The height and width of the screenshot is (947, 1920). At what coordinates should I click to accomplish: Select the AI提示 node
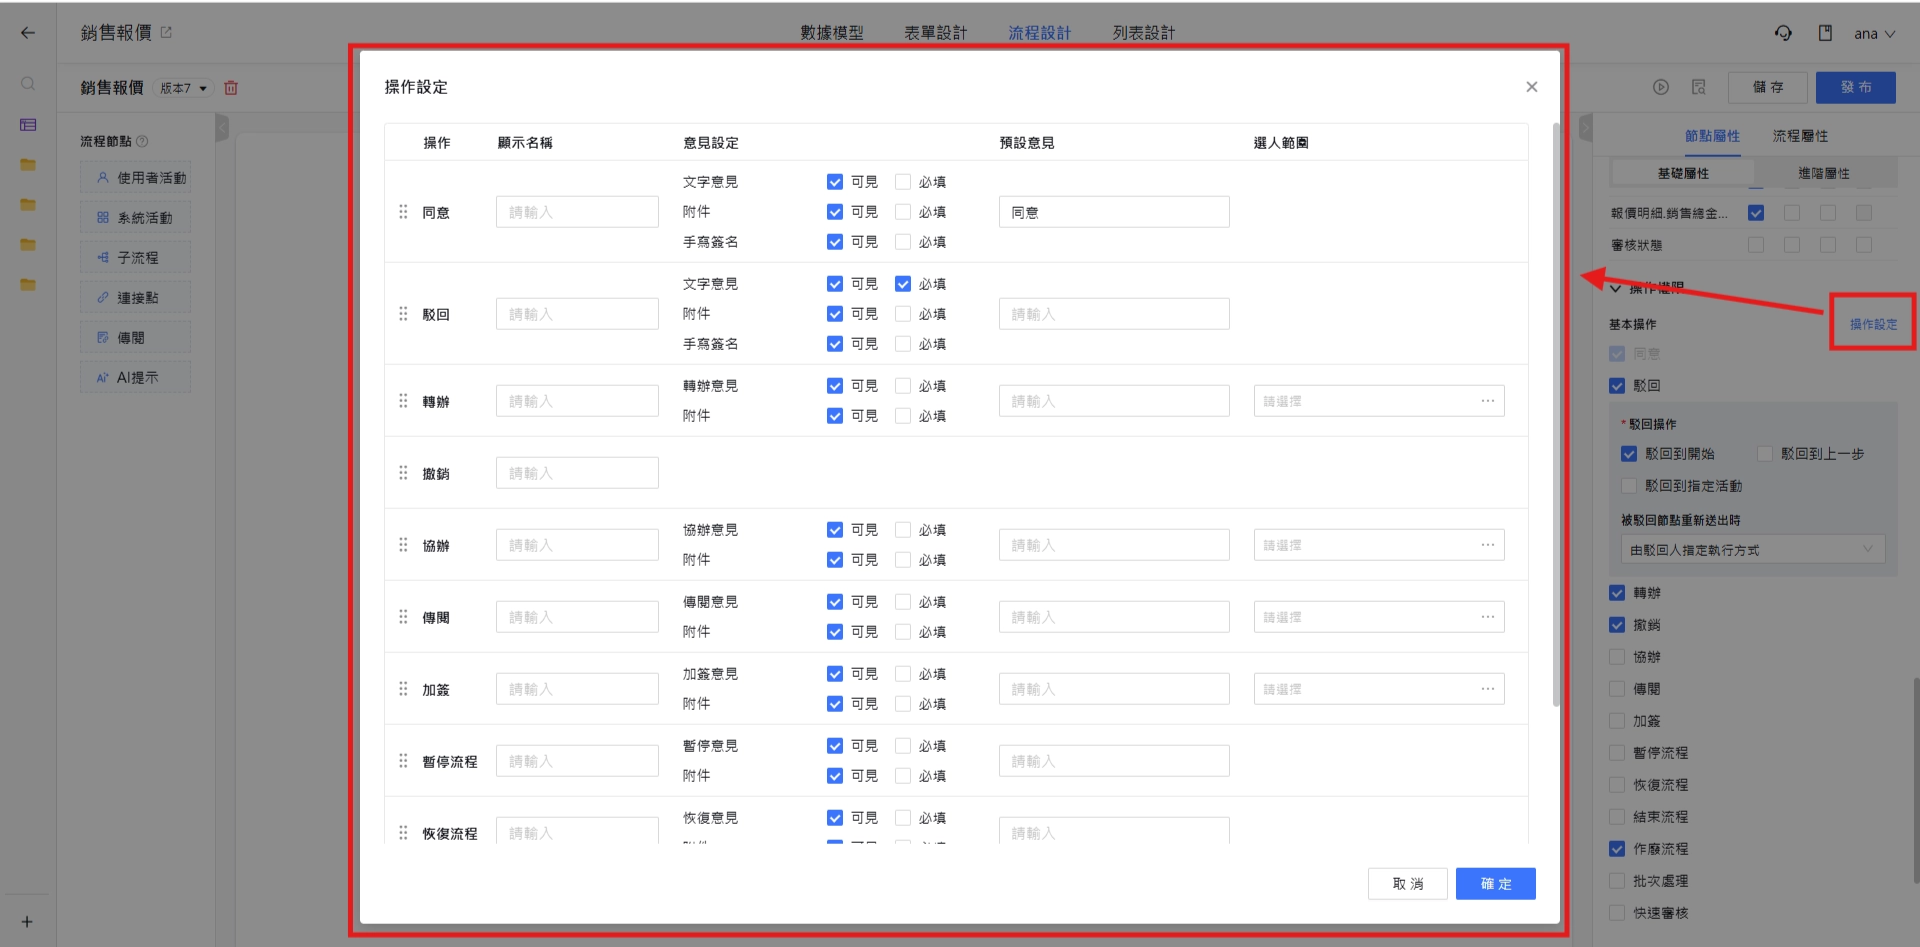(136, 378)
